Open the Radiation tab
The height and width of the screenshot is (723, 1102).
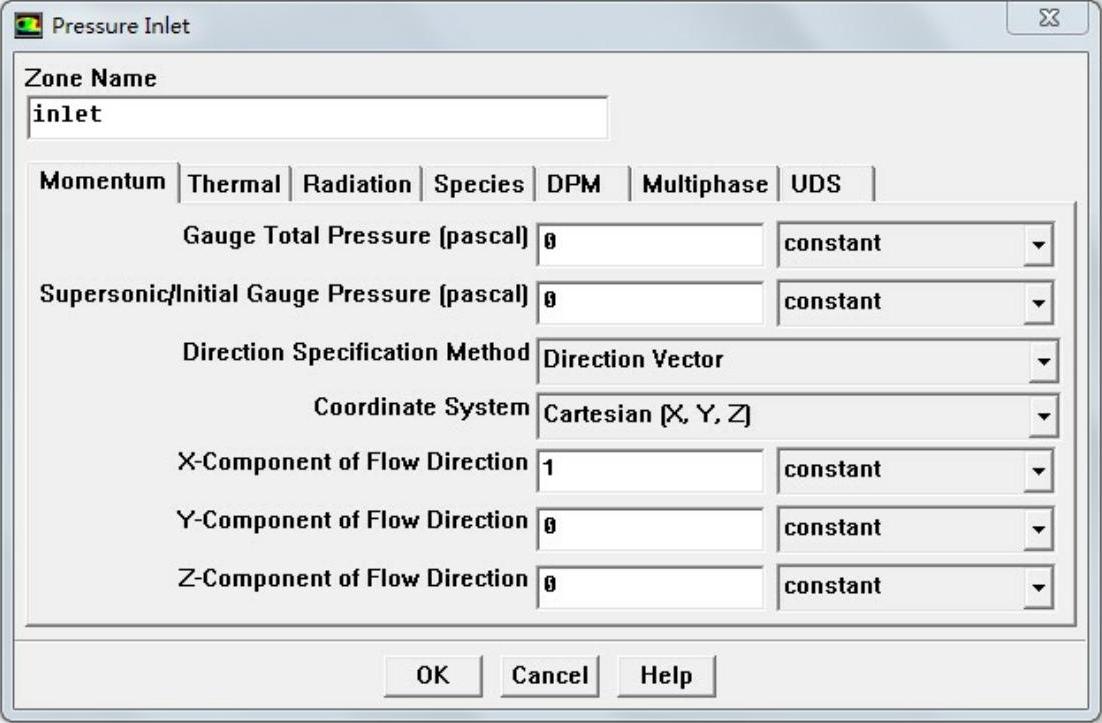click(x=357, y=184)
